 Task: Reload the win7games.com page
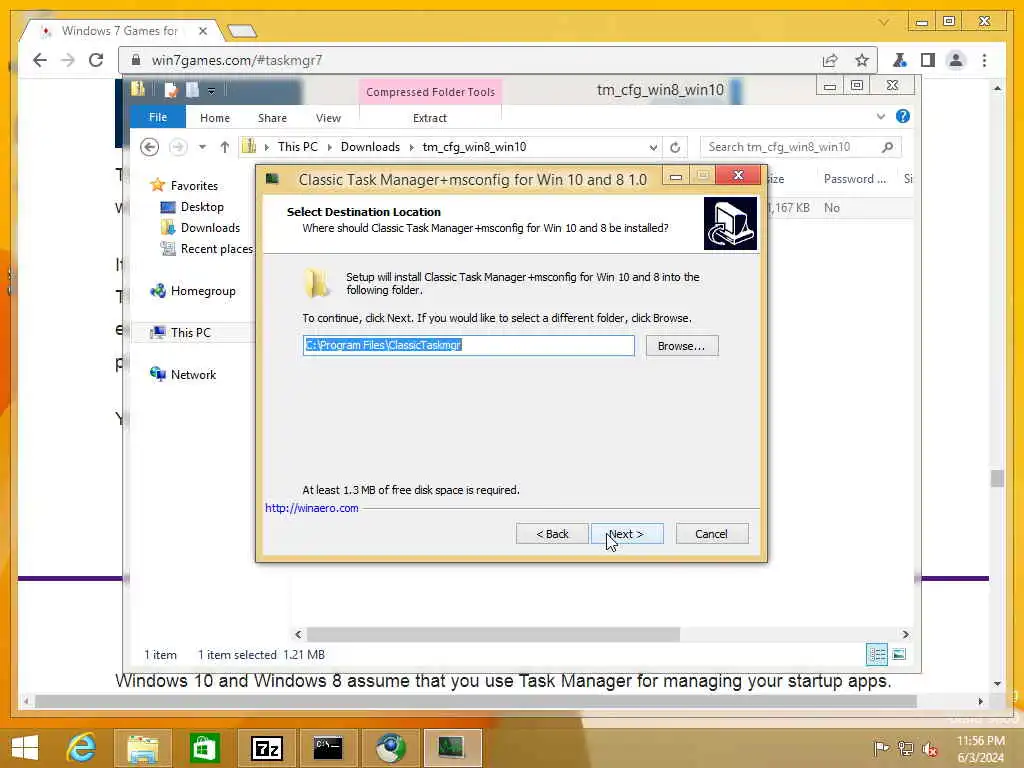pyautogui.click(x=96, y=60)
